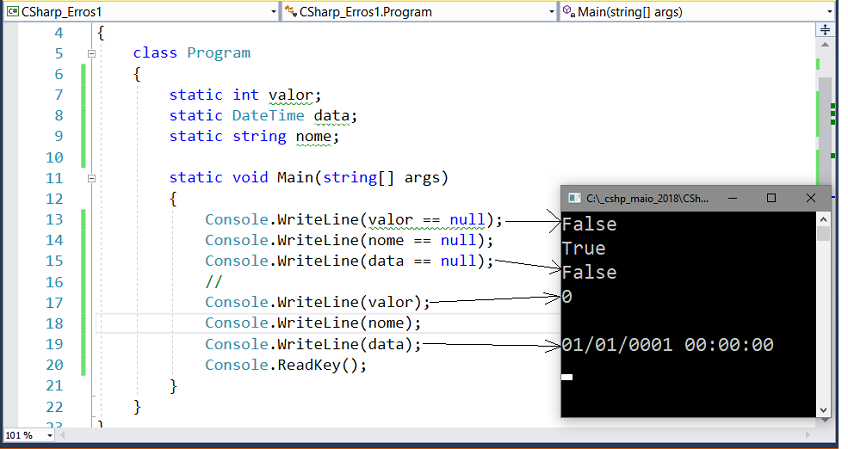Click the '01/01/0001 00:00:00' console output
Image resolution: width=848 pixels, height=449 pixels.
click(x=668, y=345)
